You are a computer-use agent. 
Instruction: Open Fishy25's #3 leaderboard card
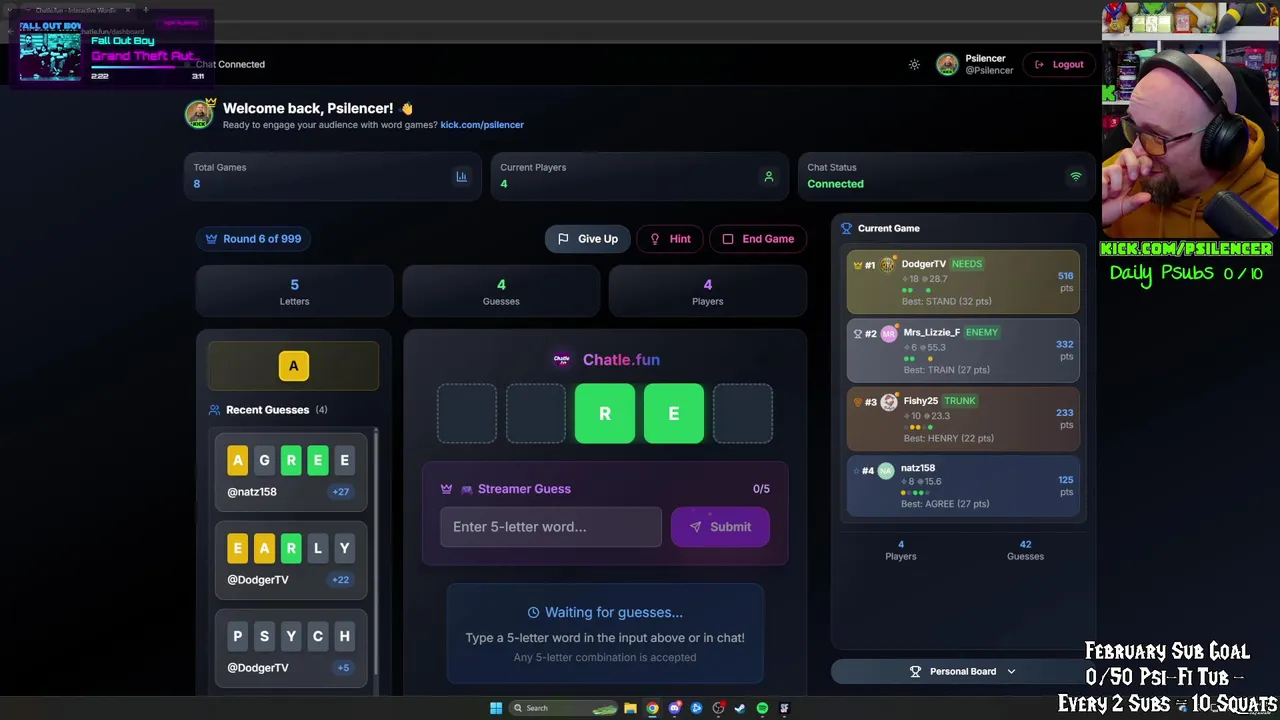963,418
